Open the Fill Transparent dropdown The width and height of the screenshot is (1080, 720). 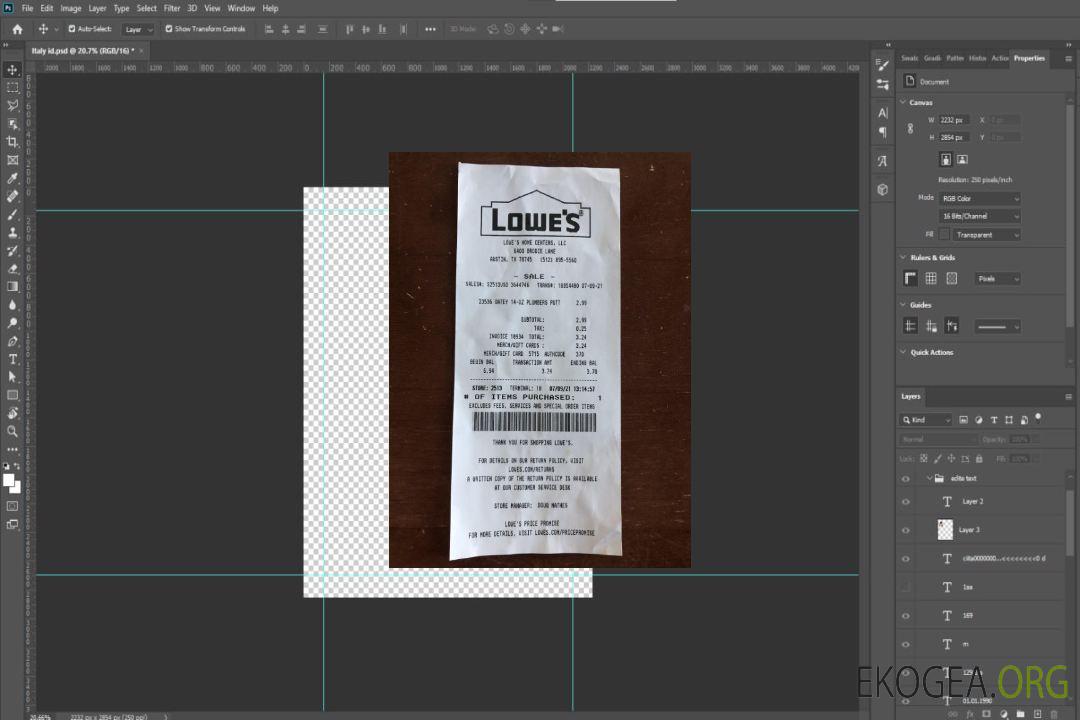click(x=986, y=235)
